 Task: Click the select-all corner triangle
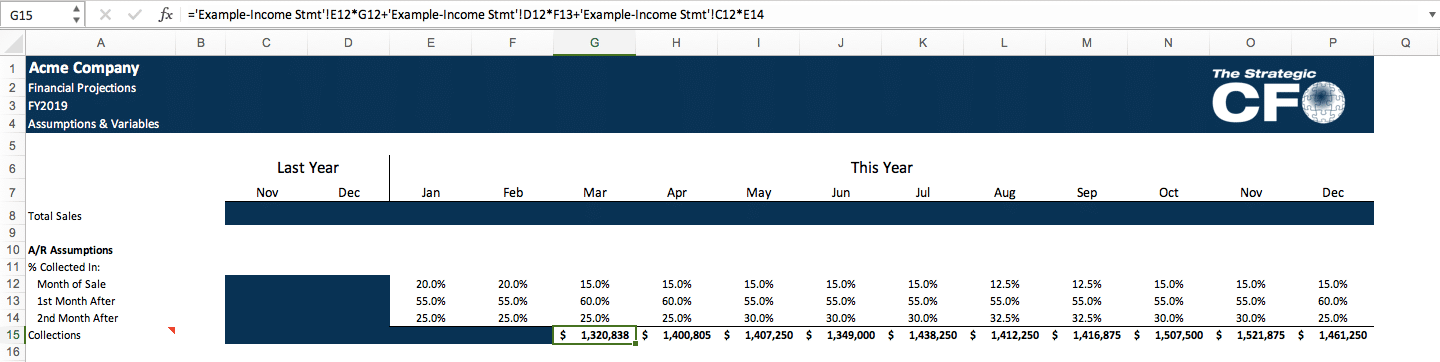(x=11, y=44)
